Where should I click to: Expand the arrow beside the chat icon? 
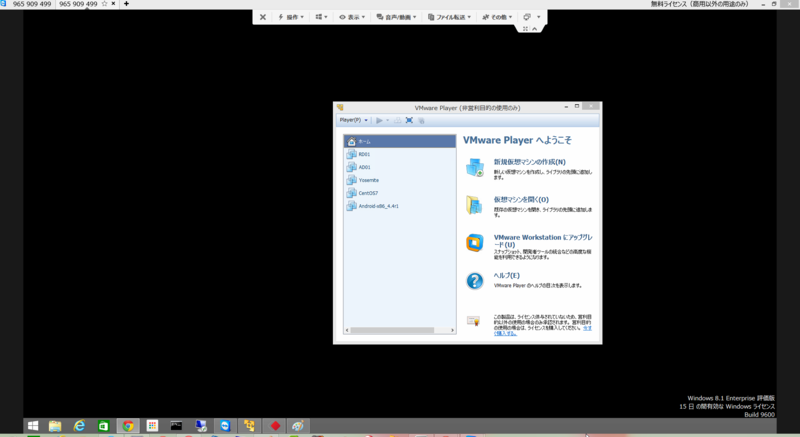pos(538,17)
